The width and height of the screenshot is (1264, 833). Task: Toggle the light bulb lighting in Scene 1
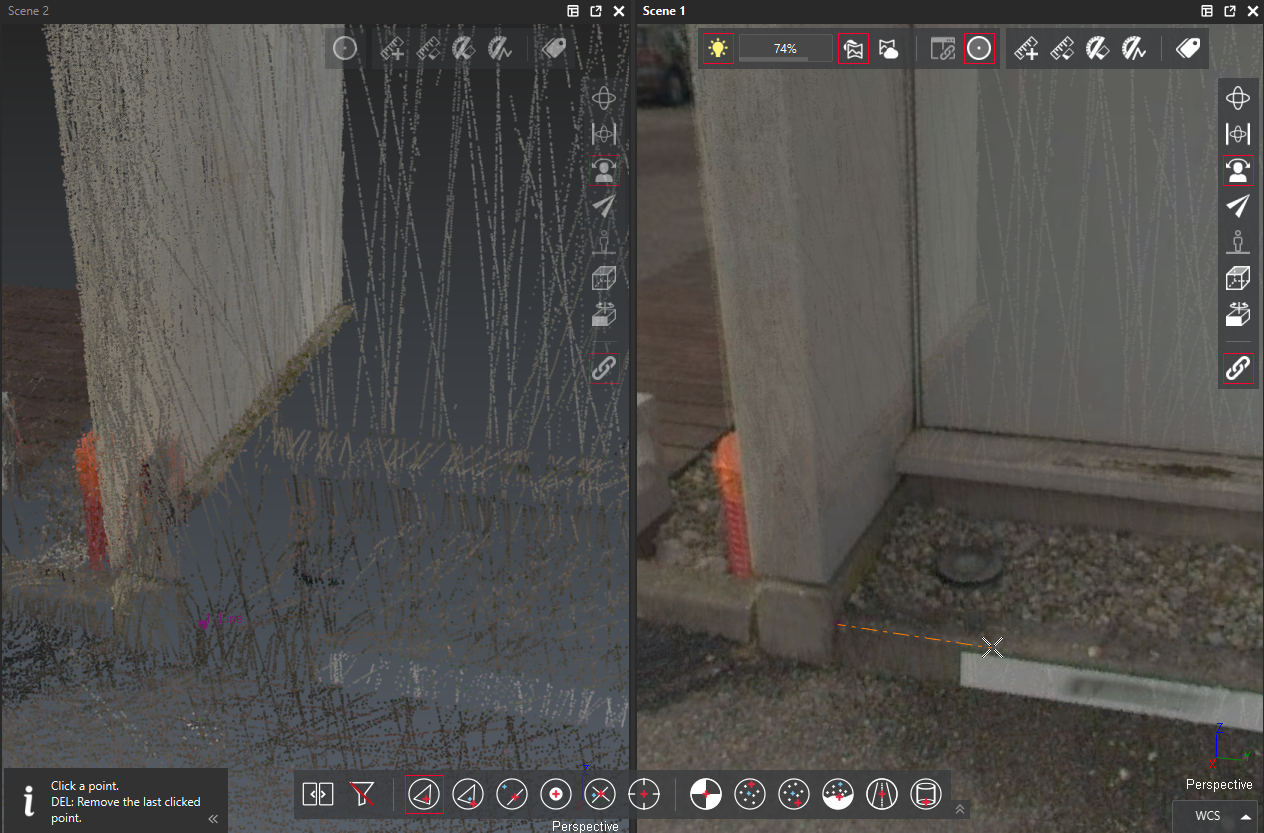[x=717, y=48]
